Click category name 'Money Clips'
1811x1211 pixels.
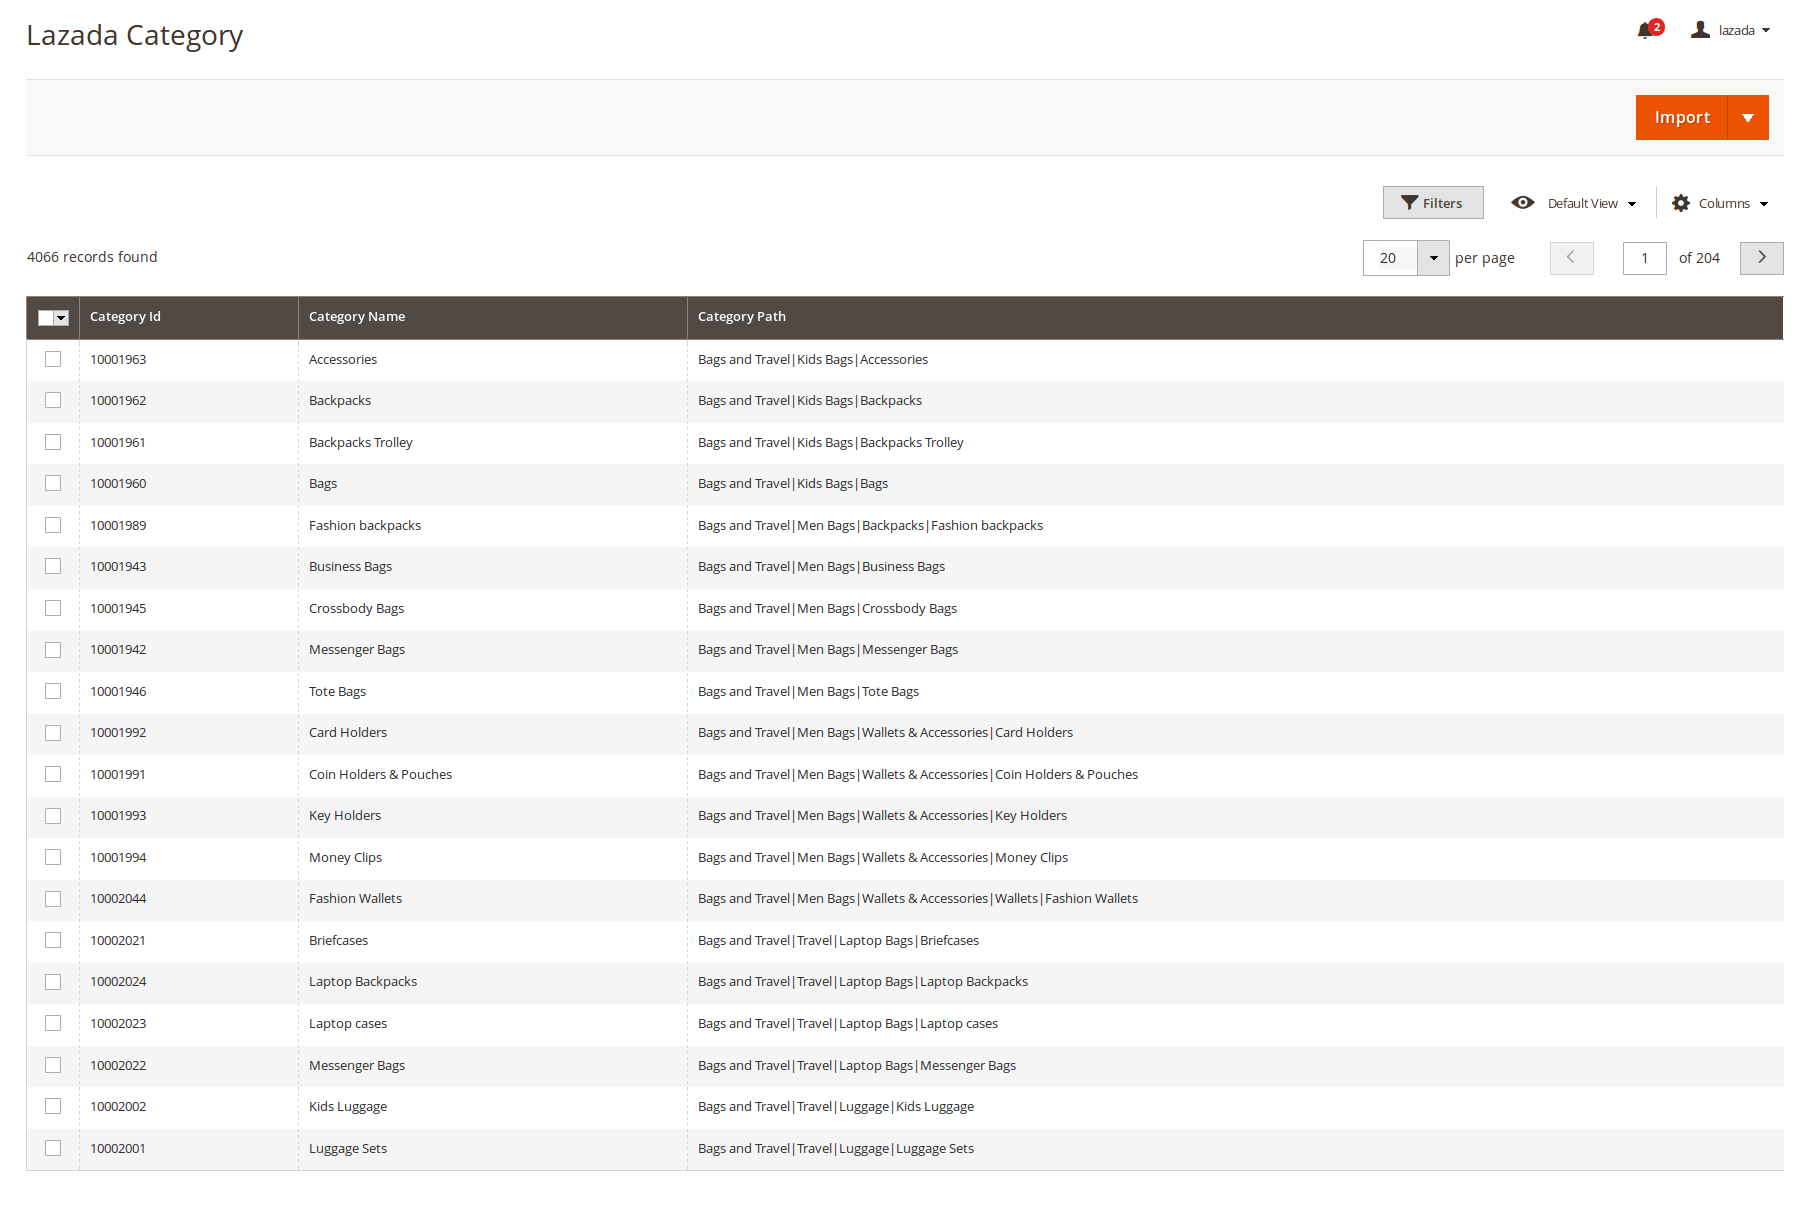[x=345, y=858]
